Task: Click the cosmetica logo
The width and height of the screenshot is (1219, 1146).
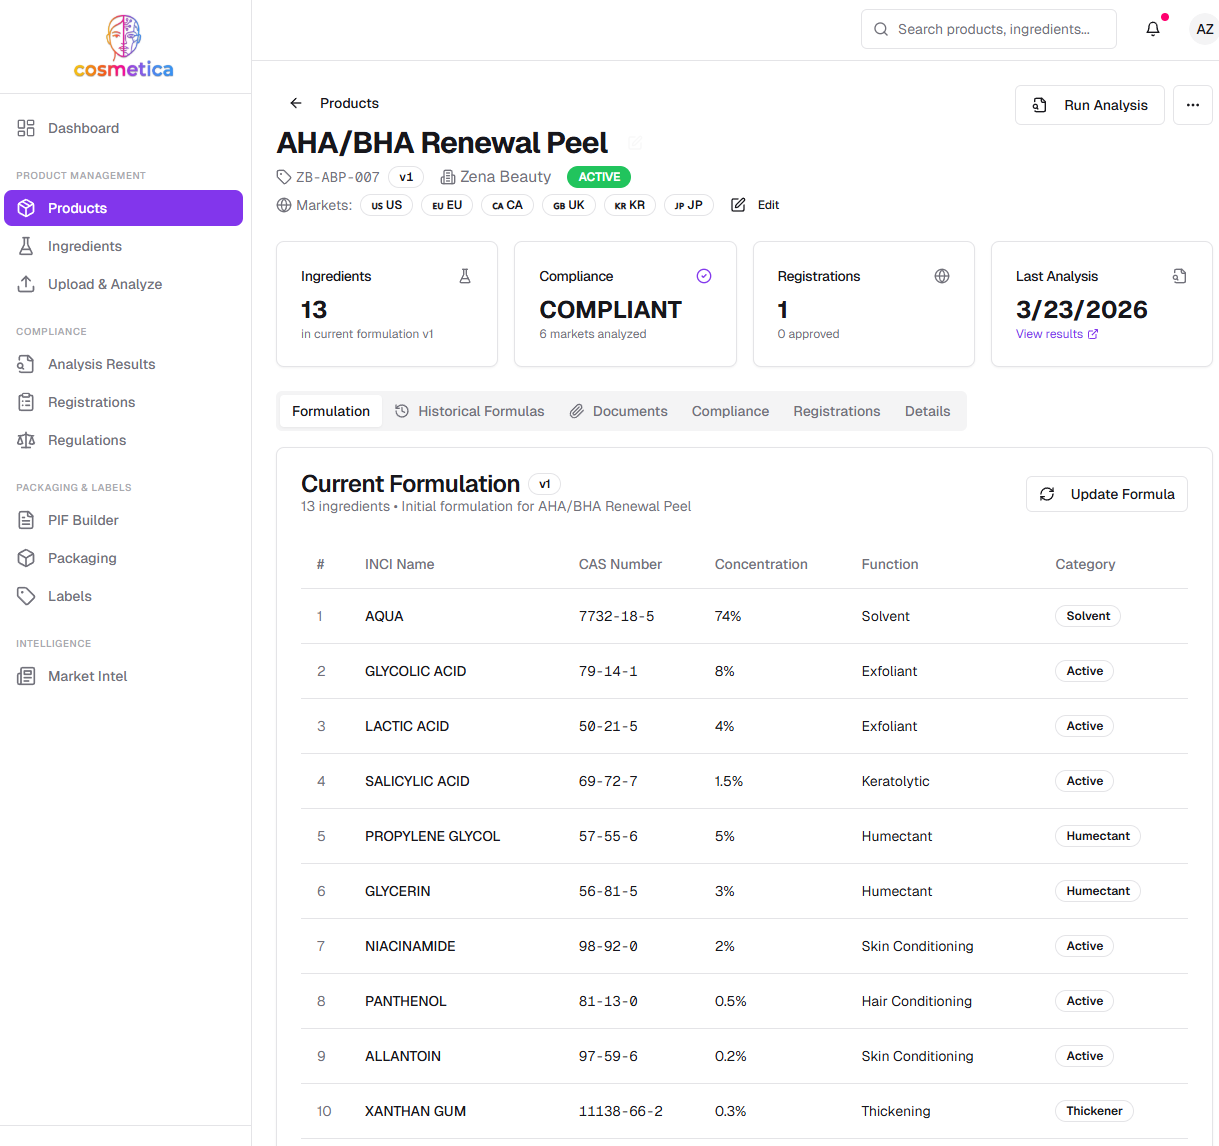Action: pos(124,47)
